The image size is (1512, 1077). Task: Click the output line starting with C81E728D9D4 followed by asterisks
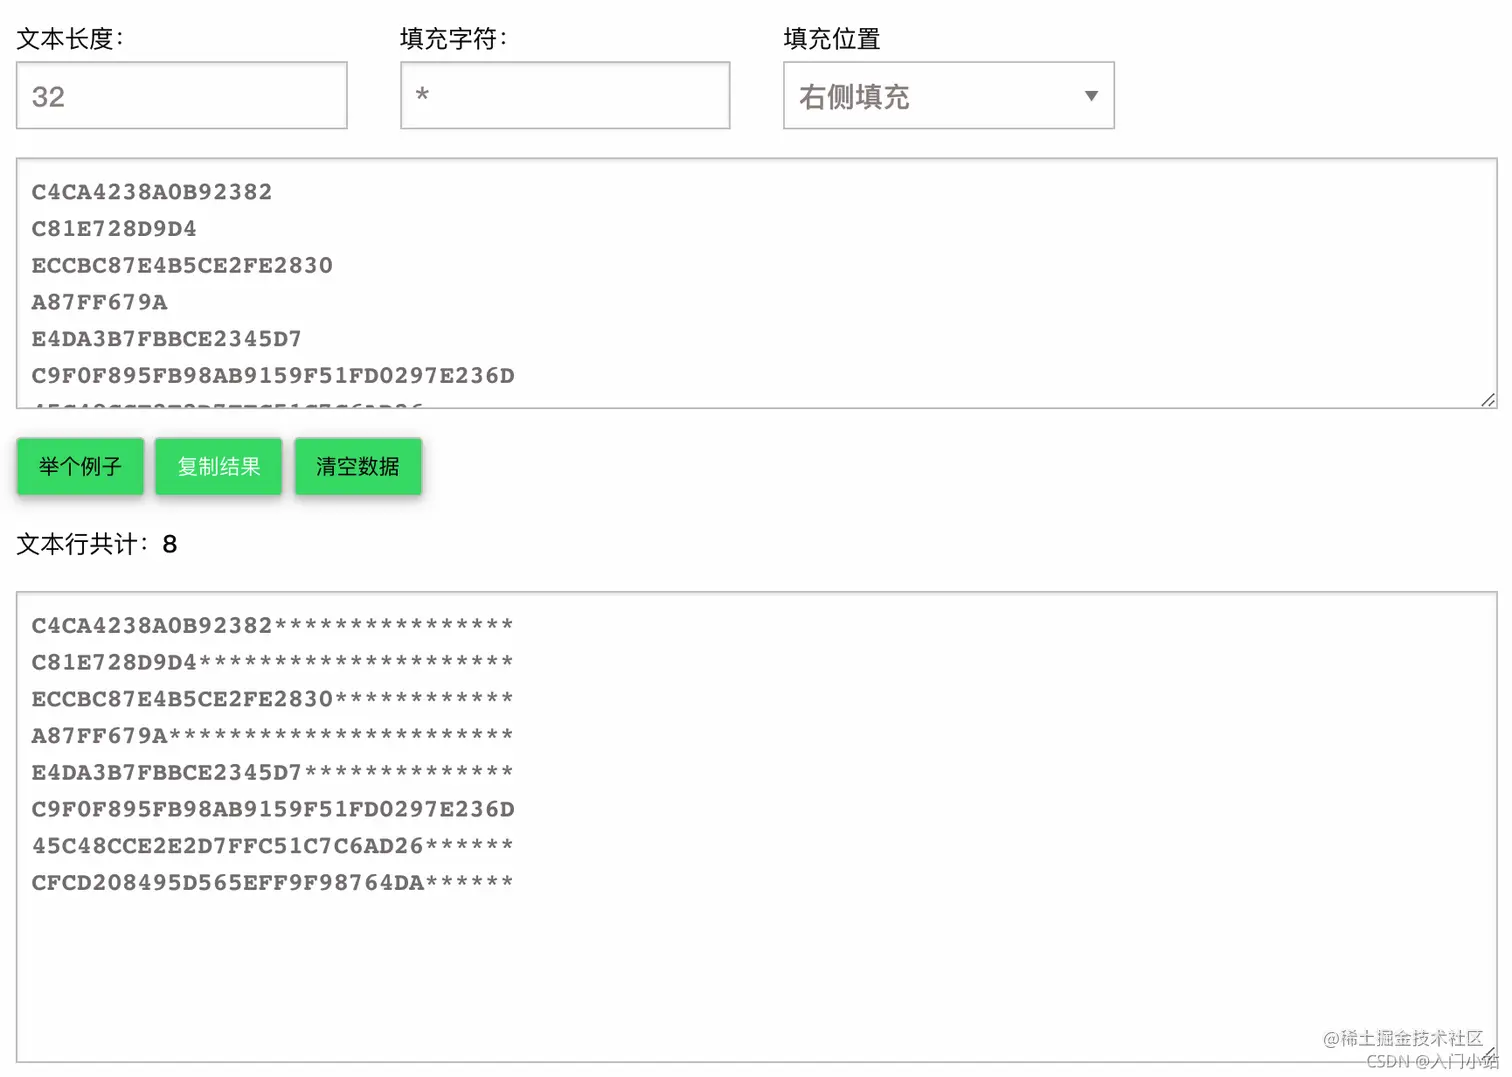coord(273,662)
